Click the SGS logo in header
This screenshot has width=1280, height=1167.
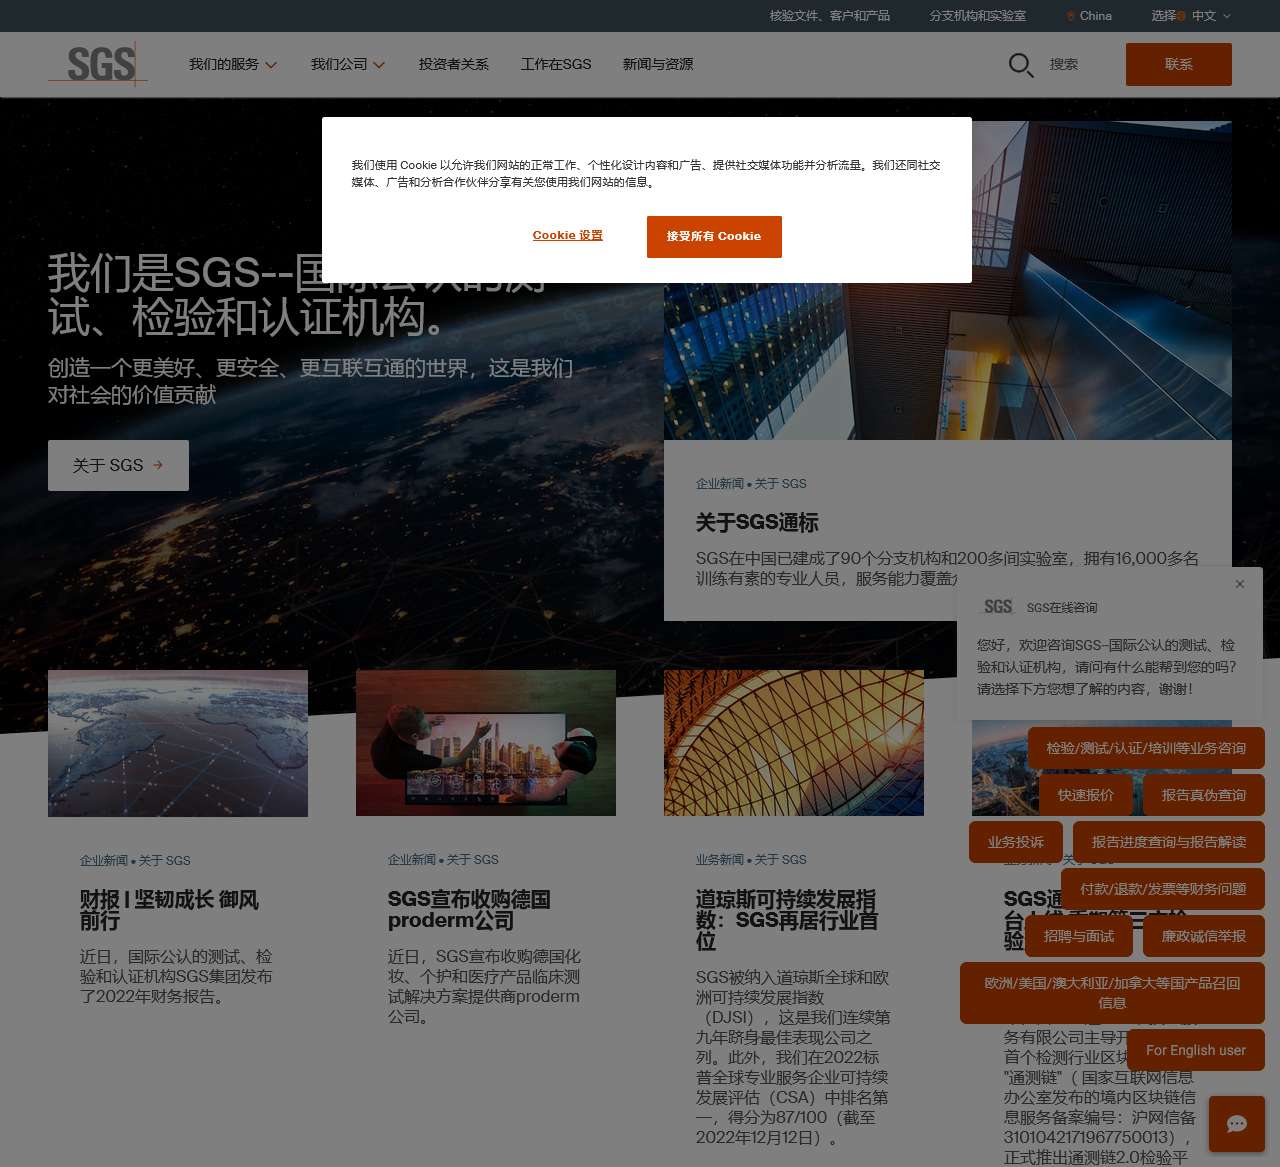[99, 64]
